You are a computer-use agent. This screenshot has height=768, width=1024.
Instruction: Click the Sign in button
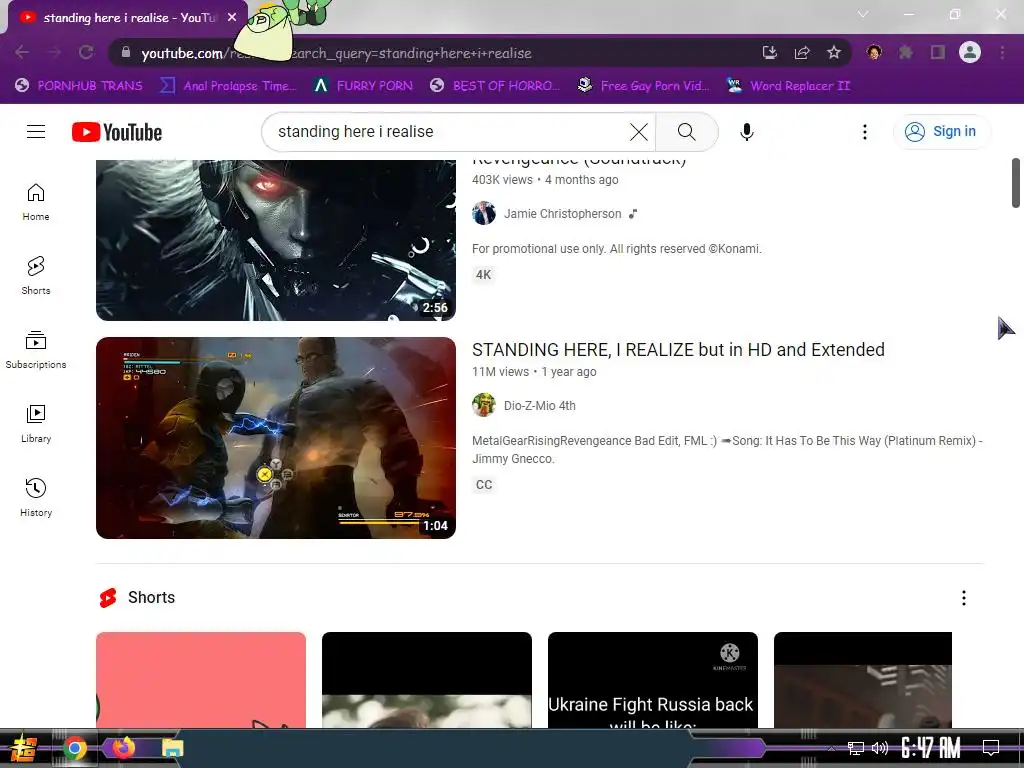(942, 132)
